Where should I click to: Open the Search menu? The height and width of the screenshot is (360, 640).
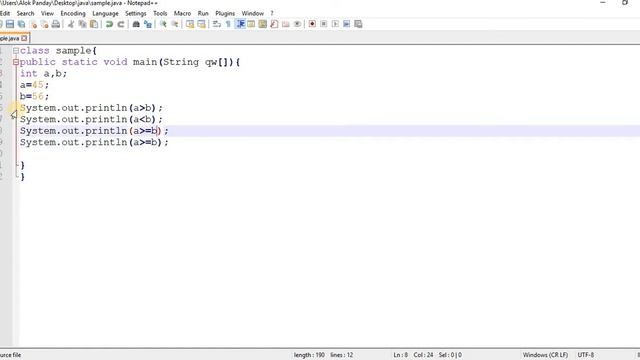coord(25,13)
